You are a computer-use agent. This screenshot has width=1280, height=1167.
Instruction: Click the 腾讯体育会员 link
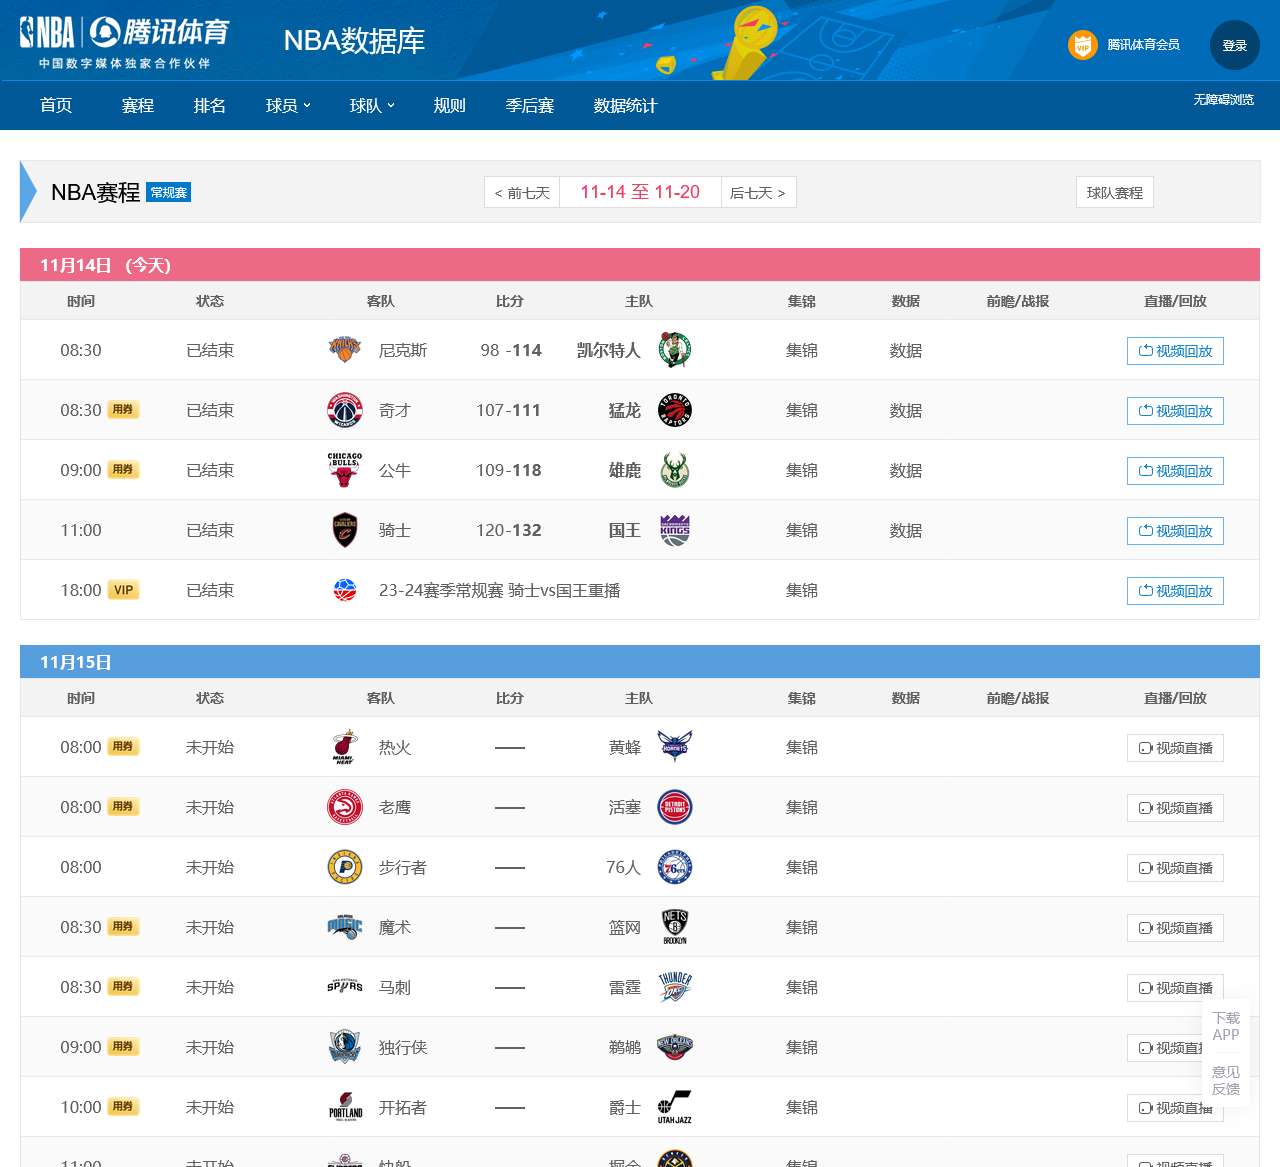[x=1143, y=45]
